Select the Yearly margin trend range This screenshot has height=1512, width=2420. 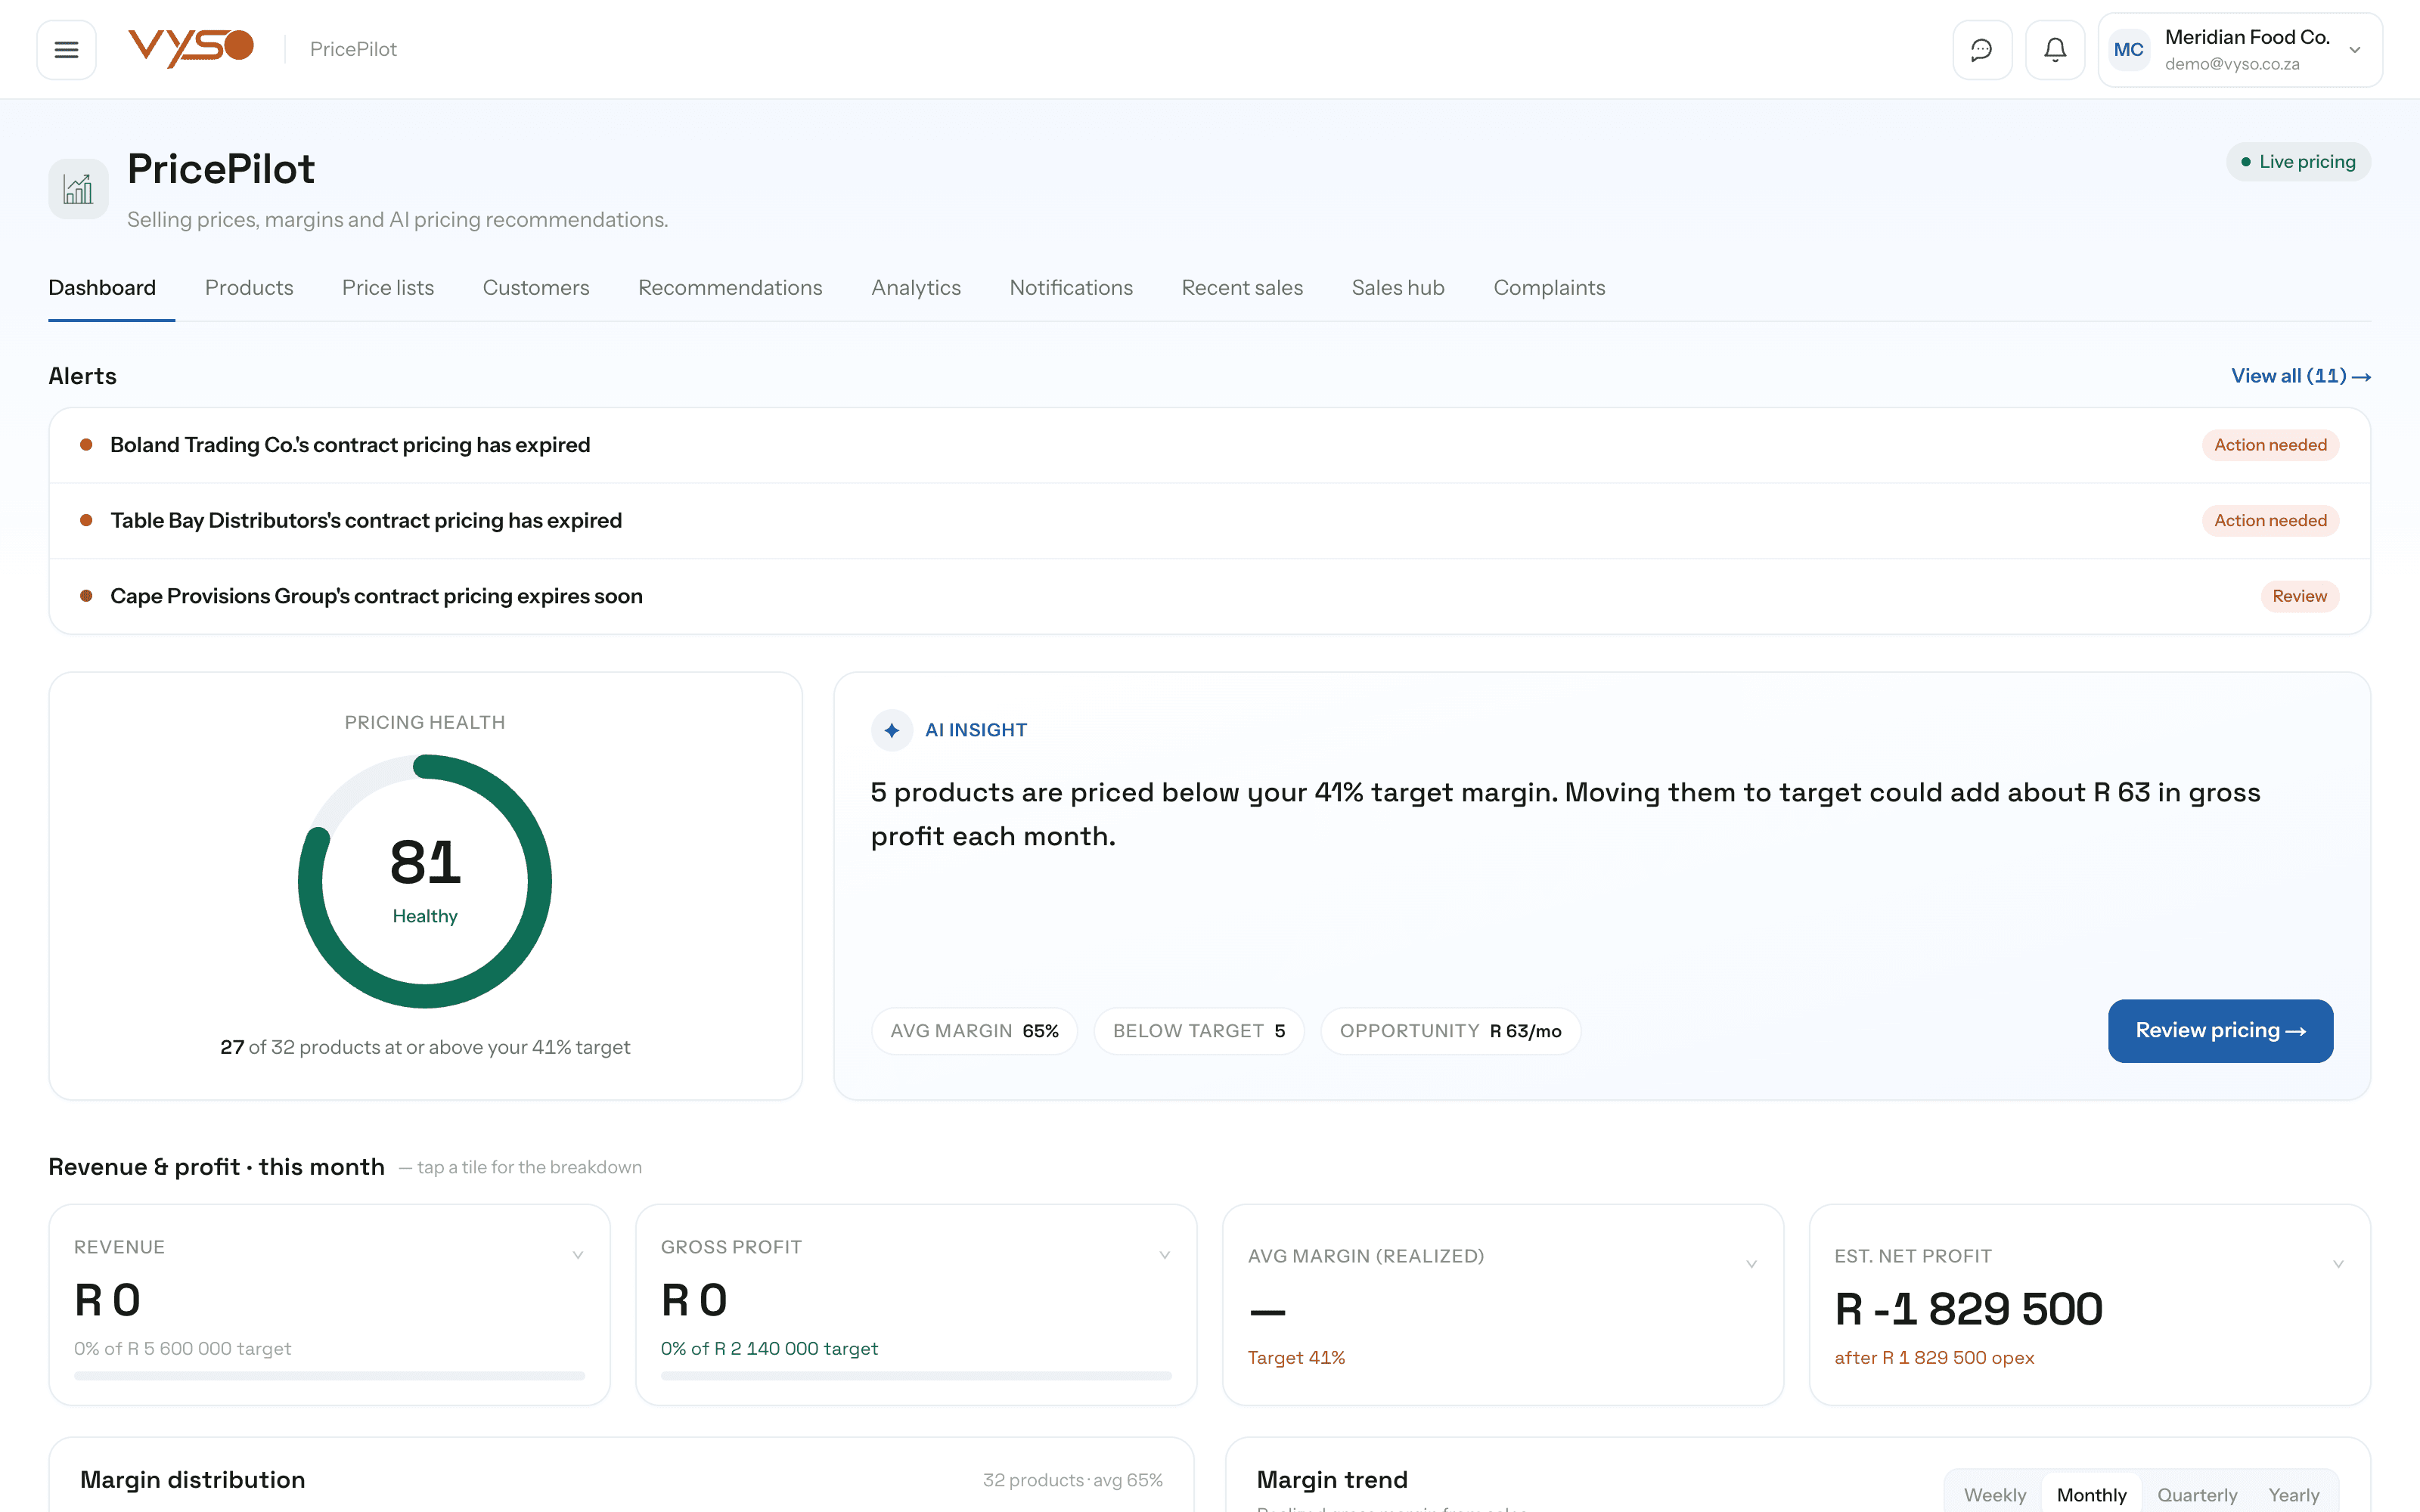pyautogui.click(x=2293, y=1494)
